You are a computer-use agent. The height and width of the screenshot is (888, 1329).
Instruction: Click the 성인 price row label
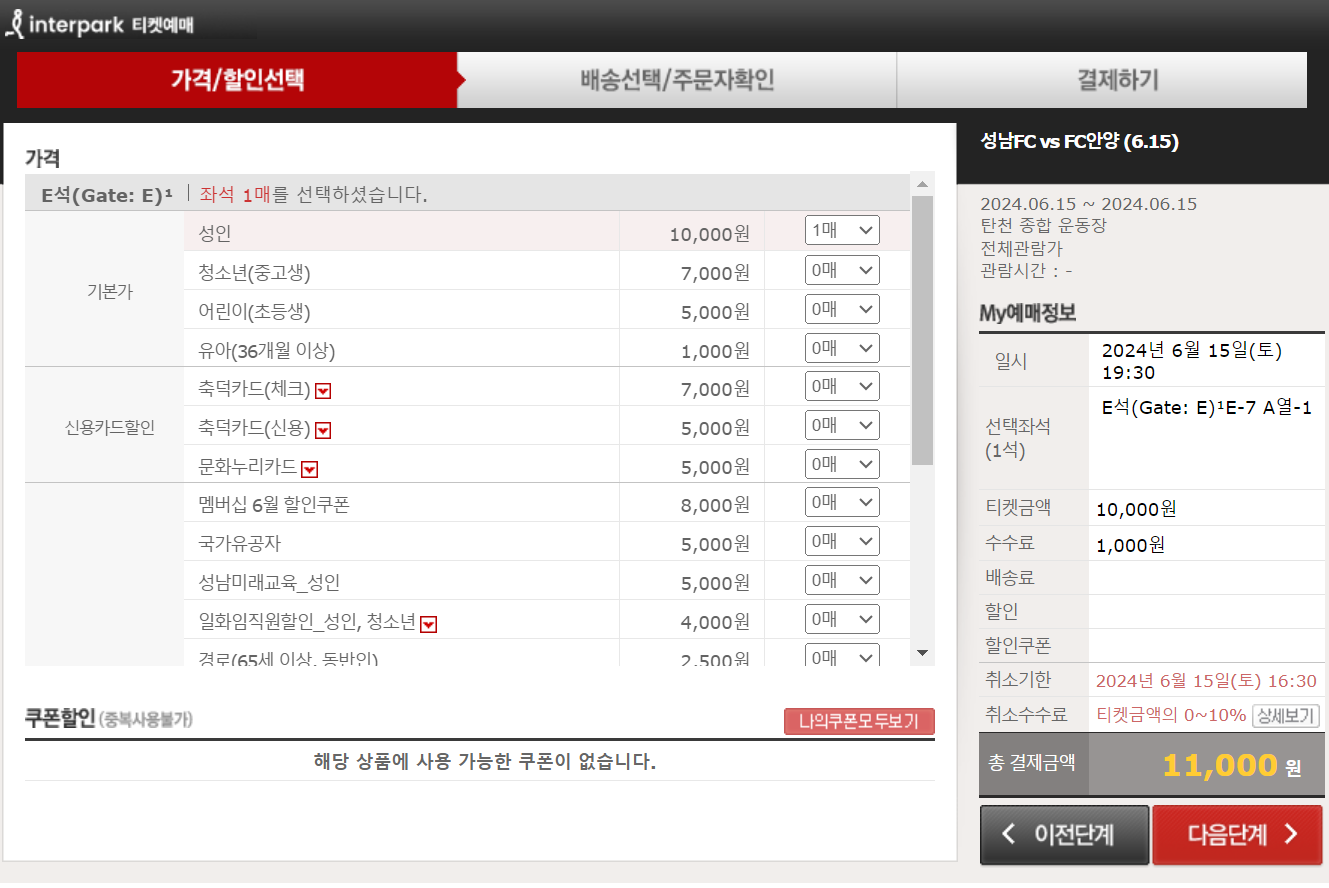(x=215, y=234)
